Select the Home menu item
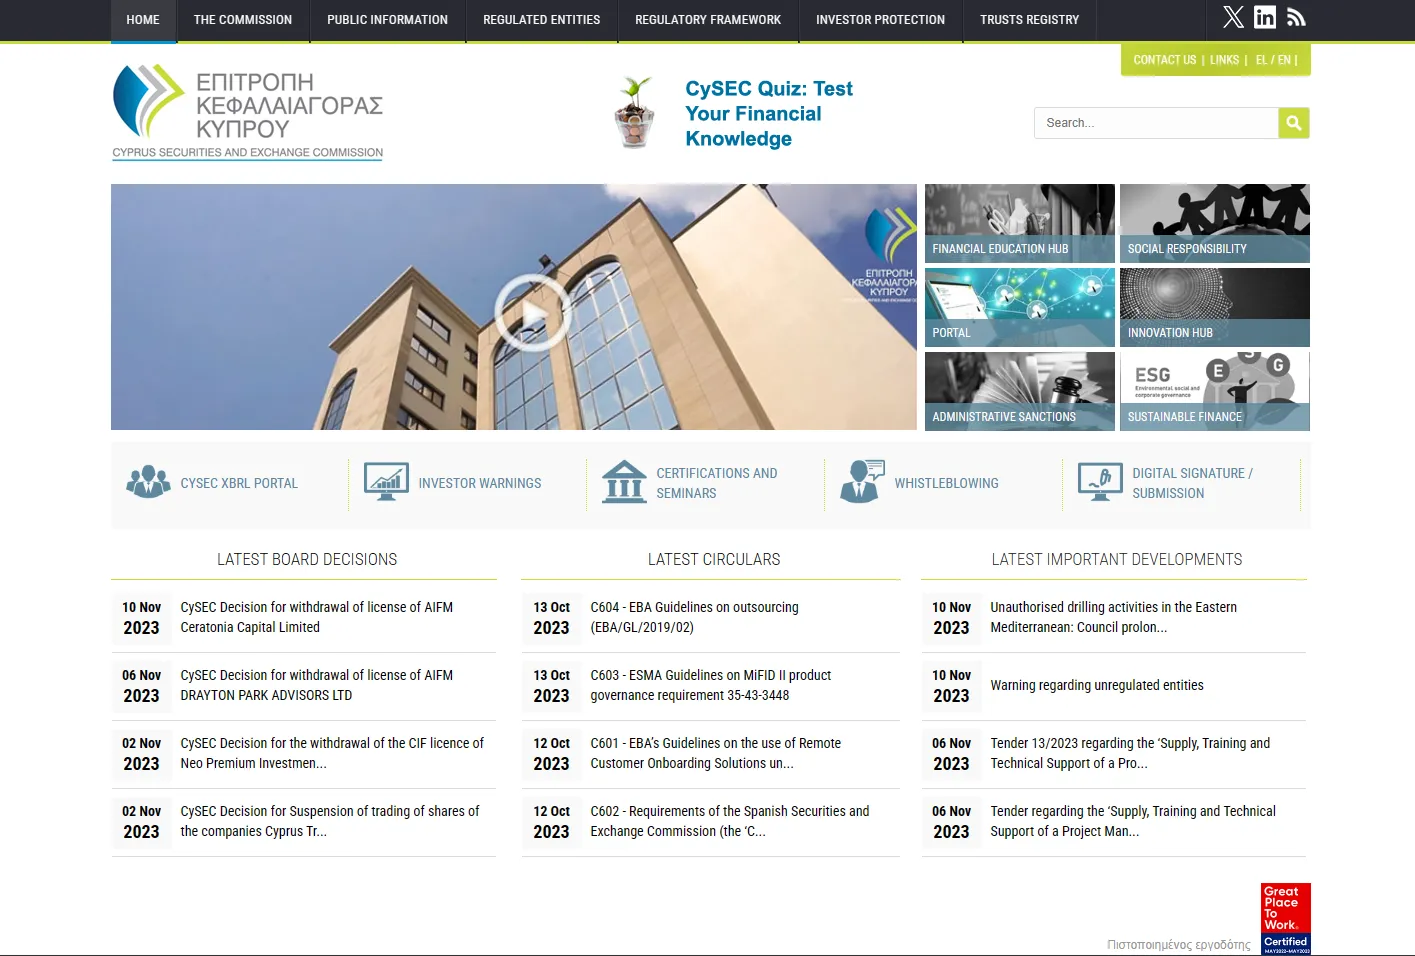This screenshot has height=956, width=1415. [x=143, y=20]
